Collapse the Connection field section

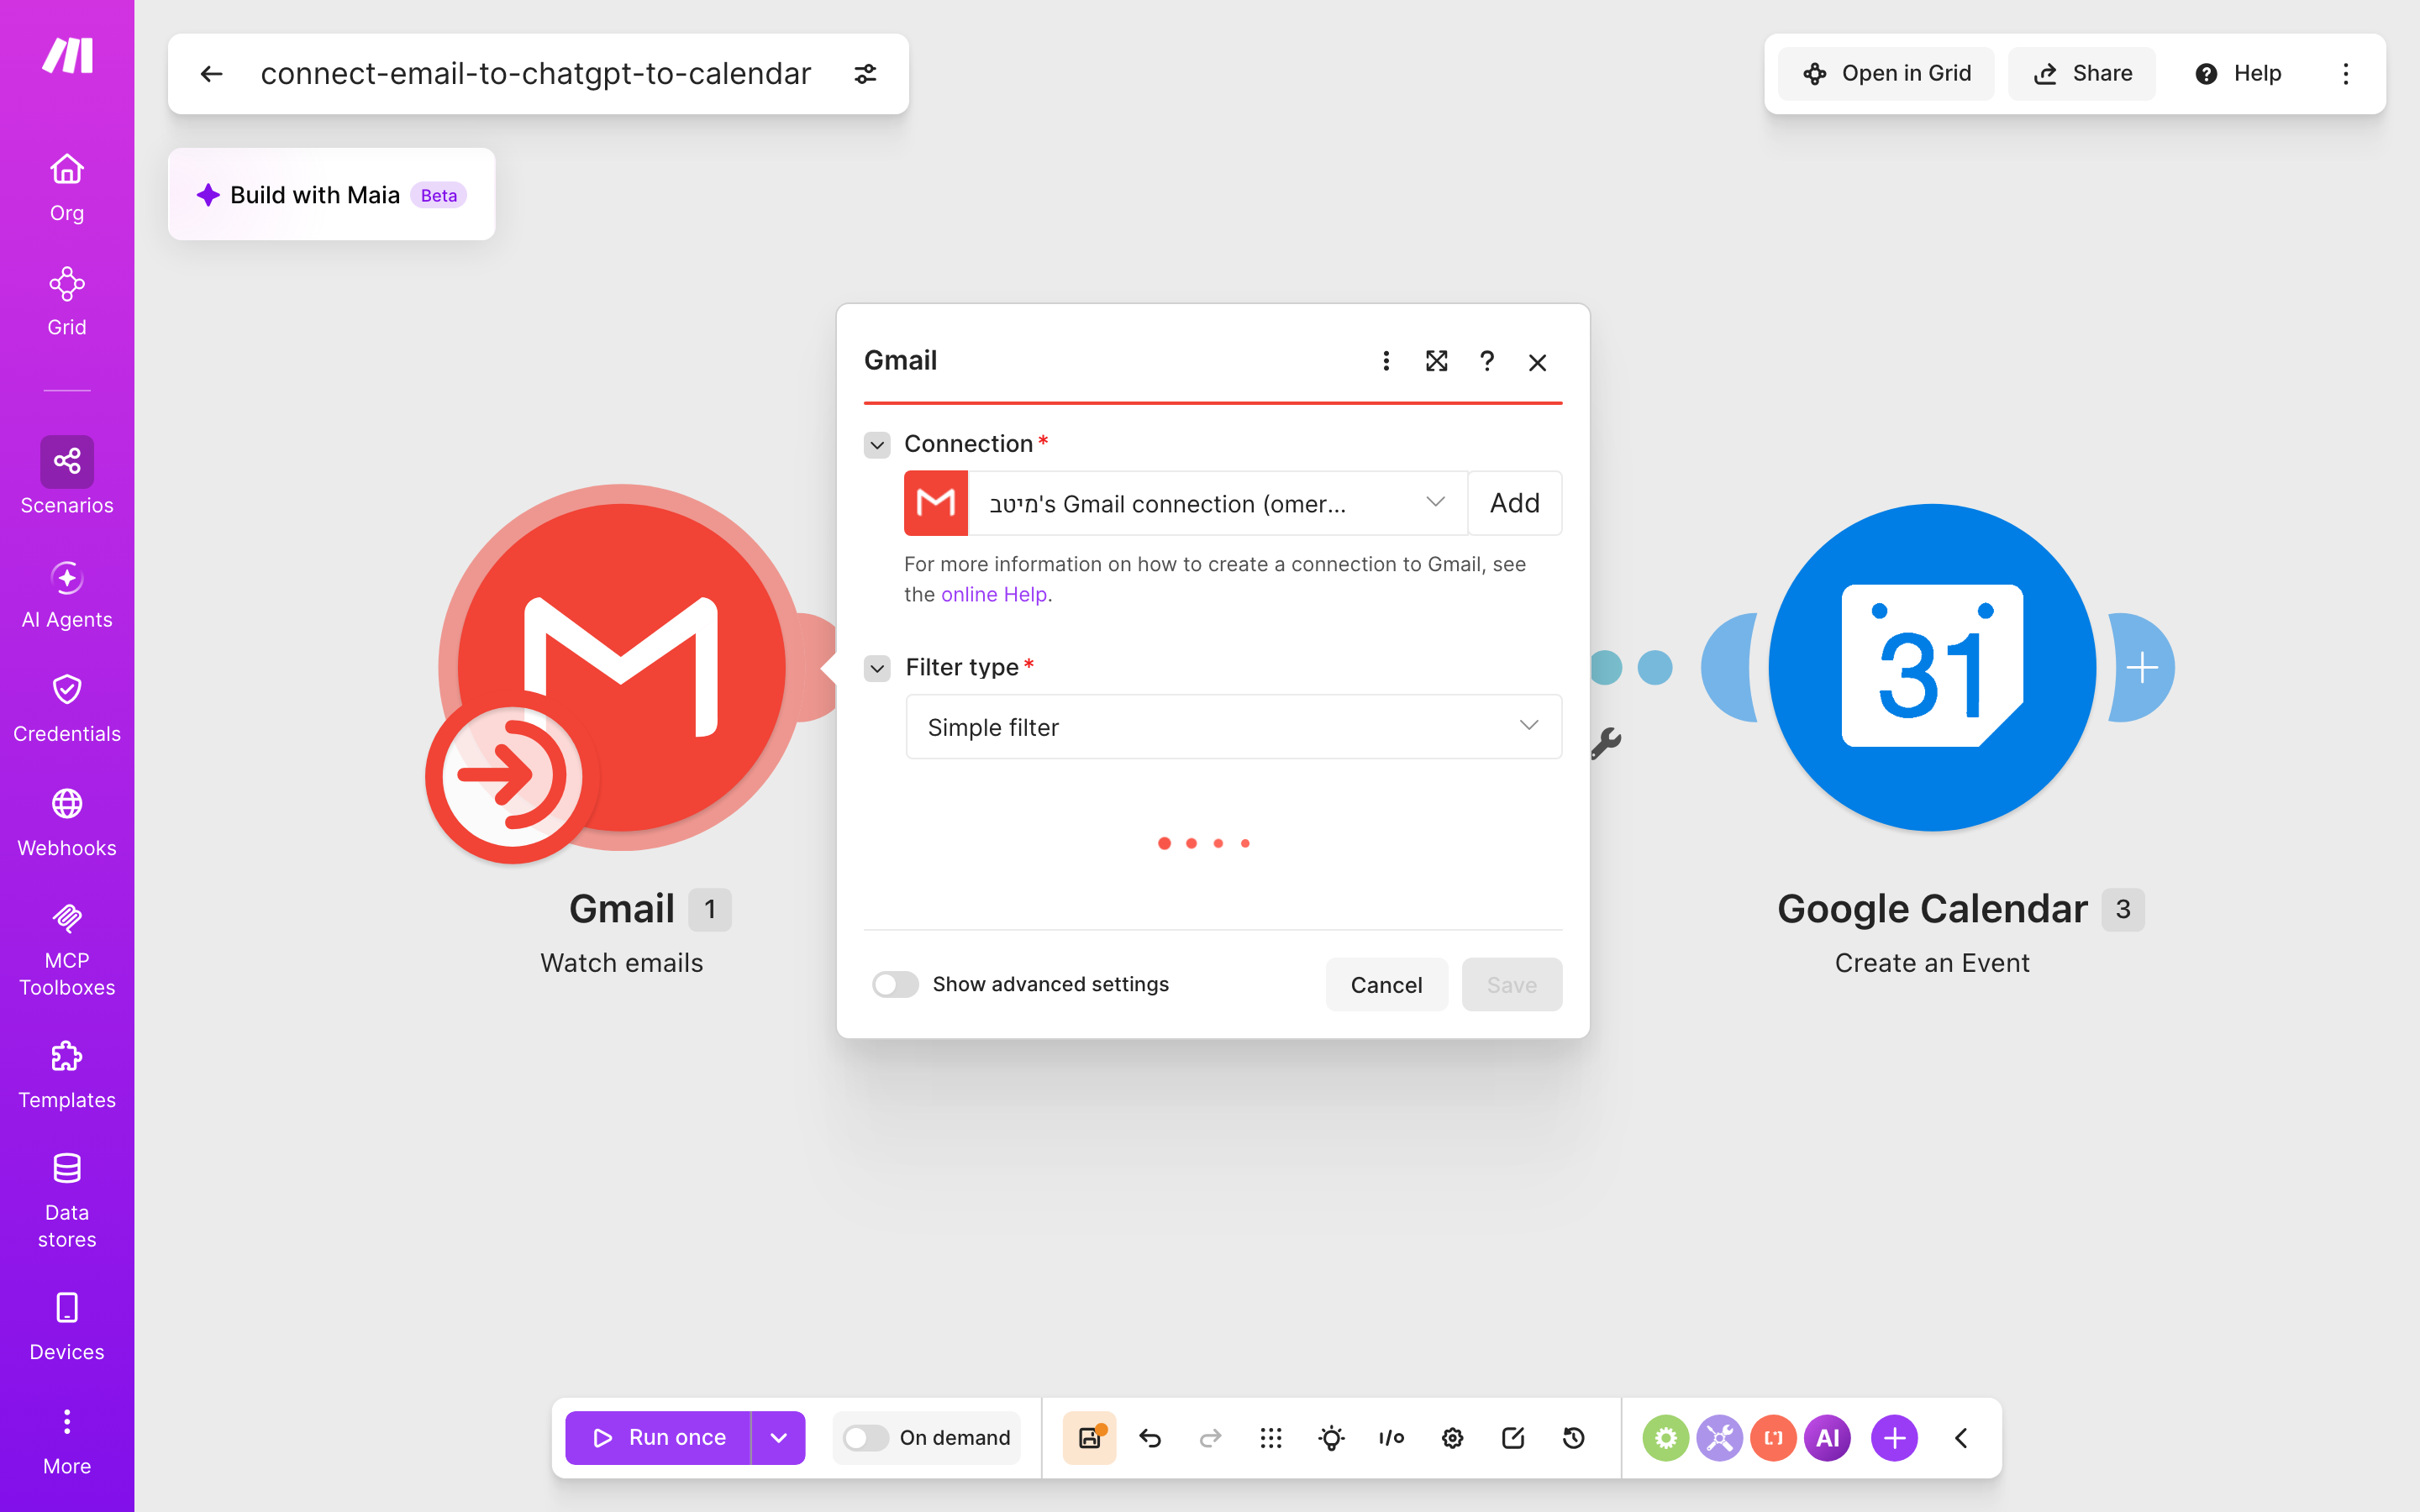pos(877,444)
